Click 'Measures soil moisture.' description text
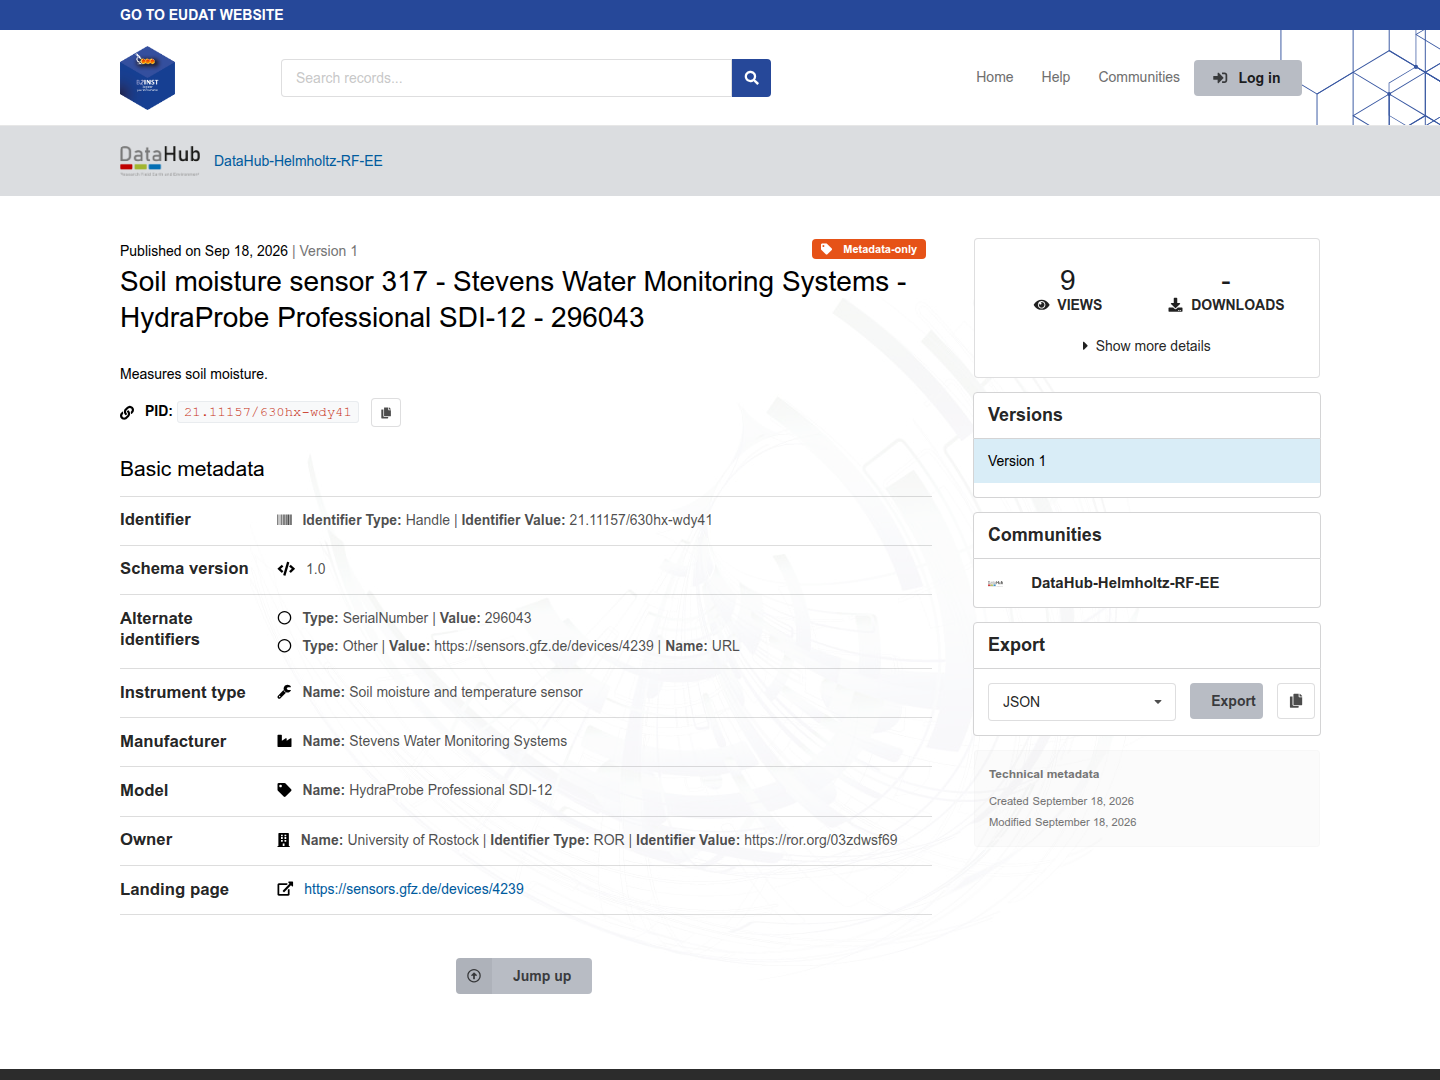 click(x=194, y=374)
